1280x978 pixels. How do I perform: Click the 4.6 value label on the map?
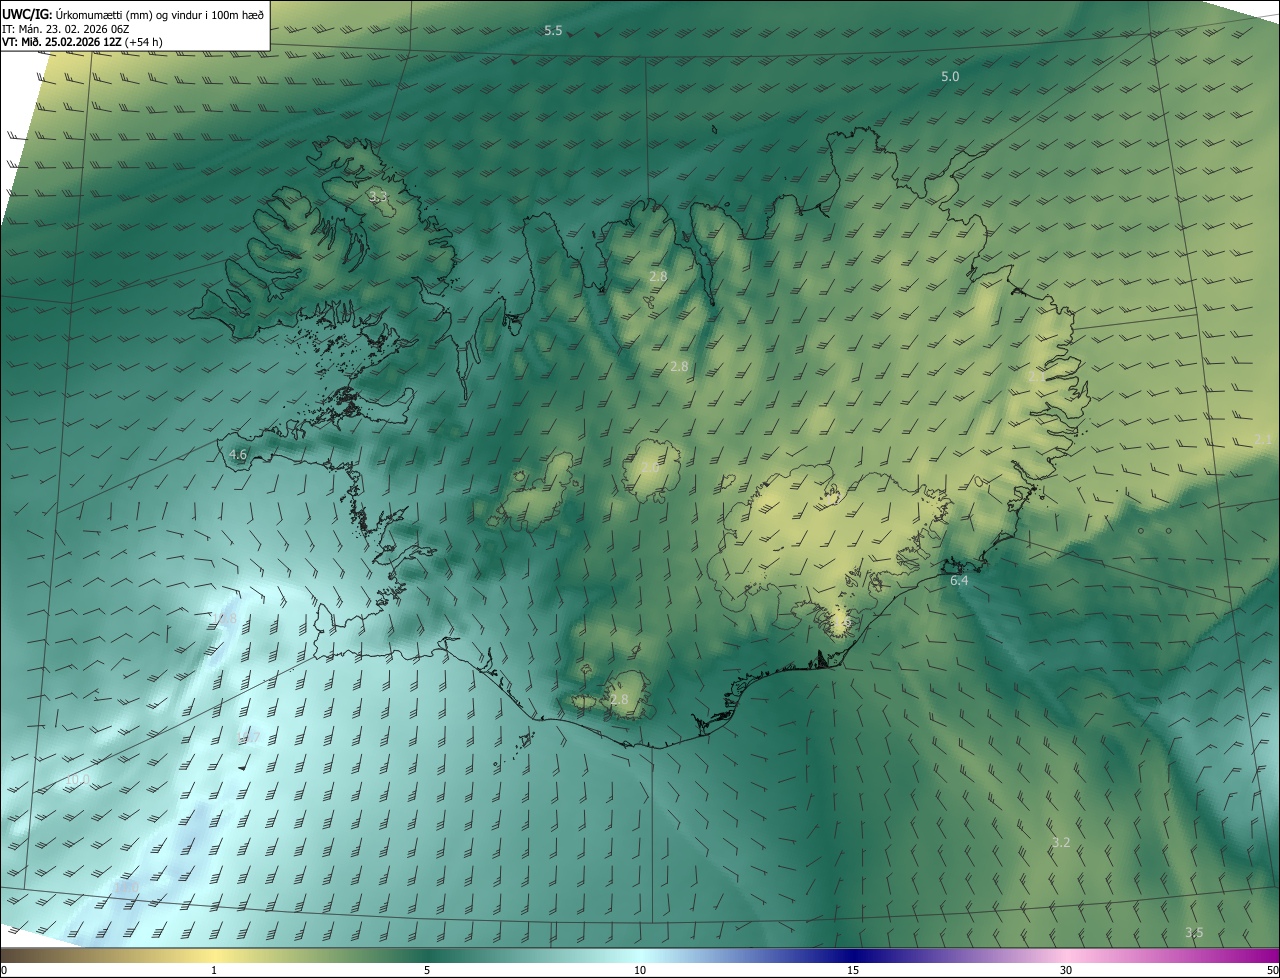(x=238, y=454)
